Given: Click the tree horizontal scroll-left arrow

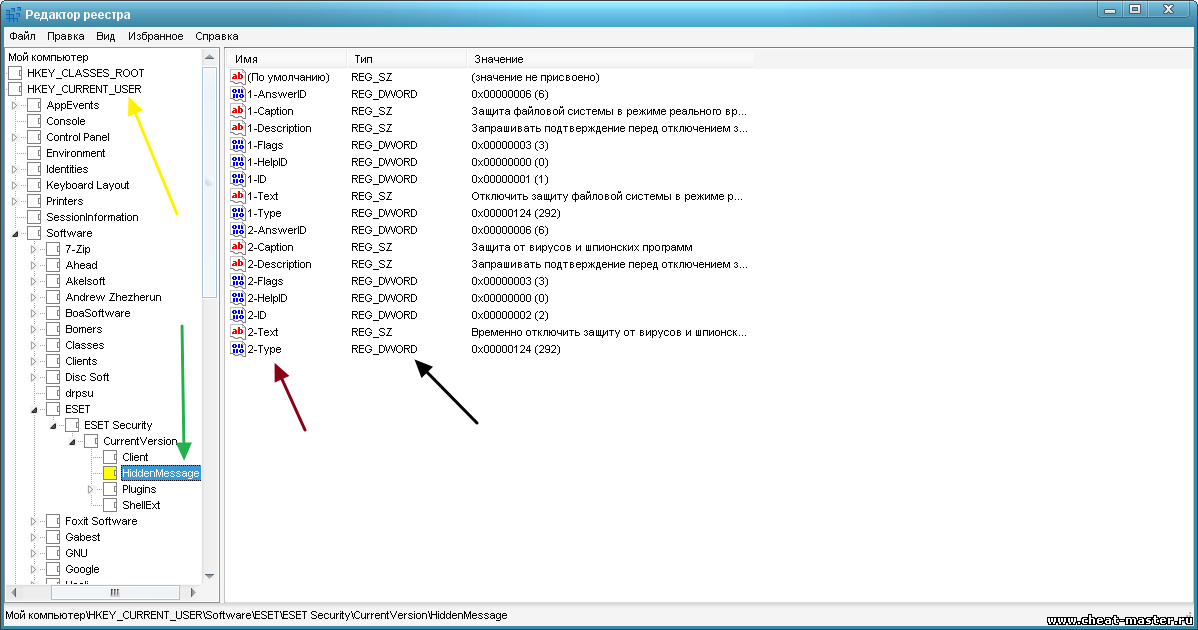Looking at the screenshot, I should pyautogui.click(x=14, y=593).
